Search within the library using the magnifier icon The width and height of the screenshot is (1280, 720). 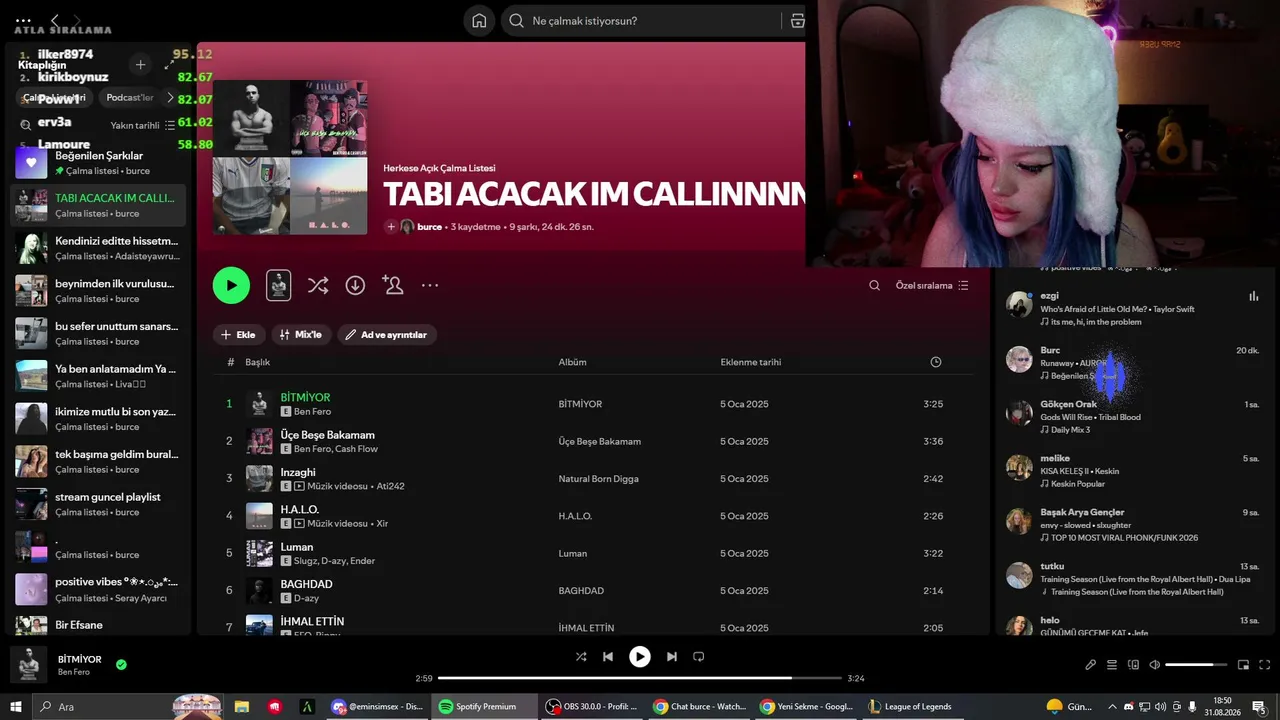coord(26,125)
